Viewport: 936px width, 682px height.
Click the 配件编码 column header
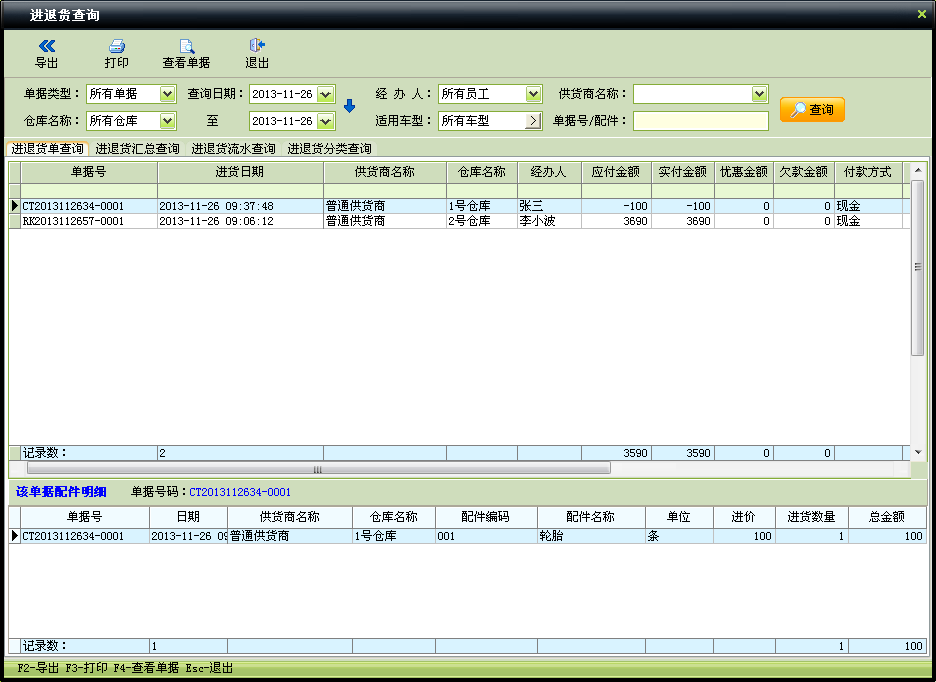pos(486,517)
